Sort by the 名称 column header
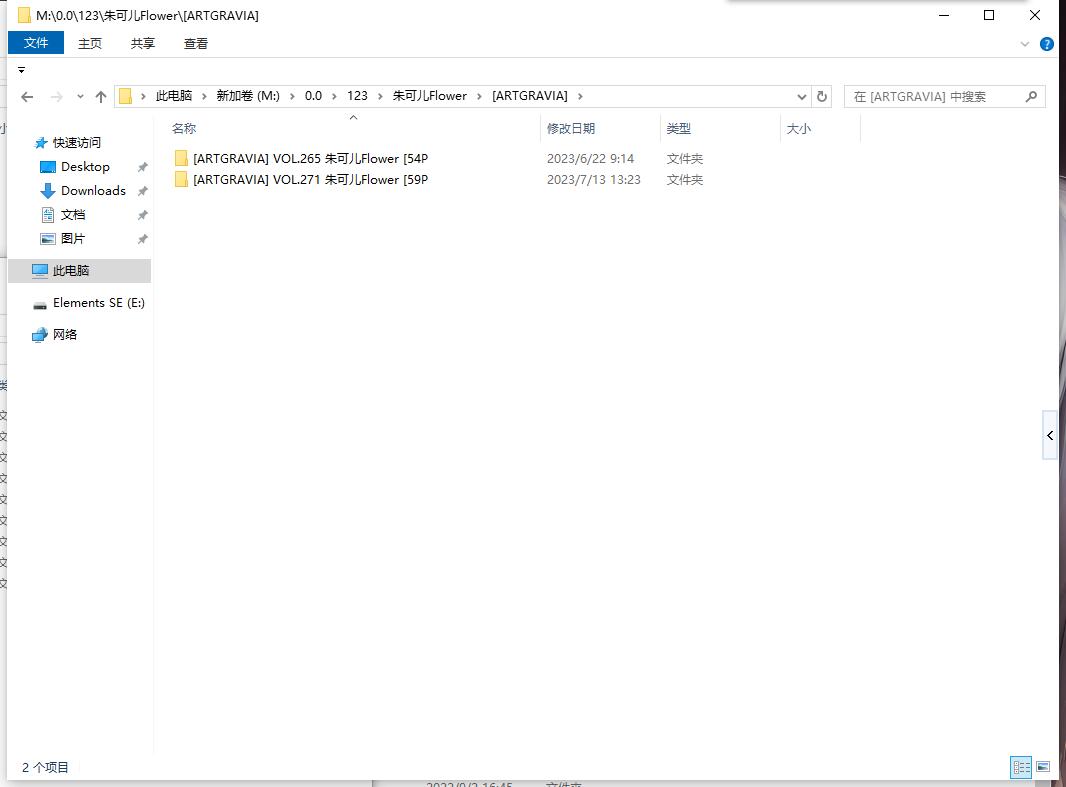1066x787 pixels. (184, 128)
